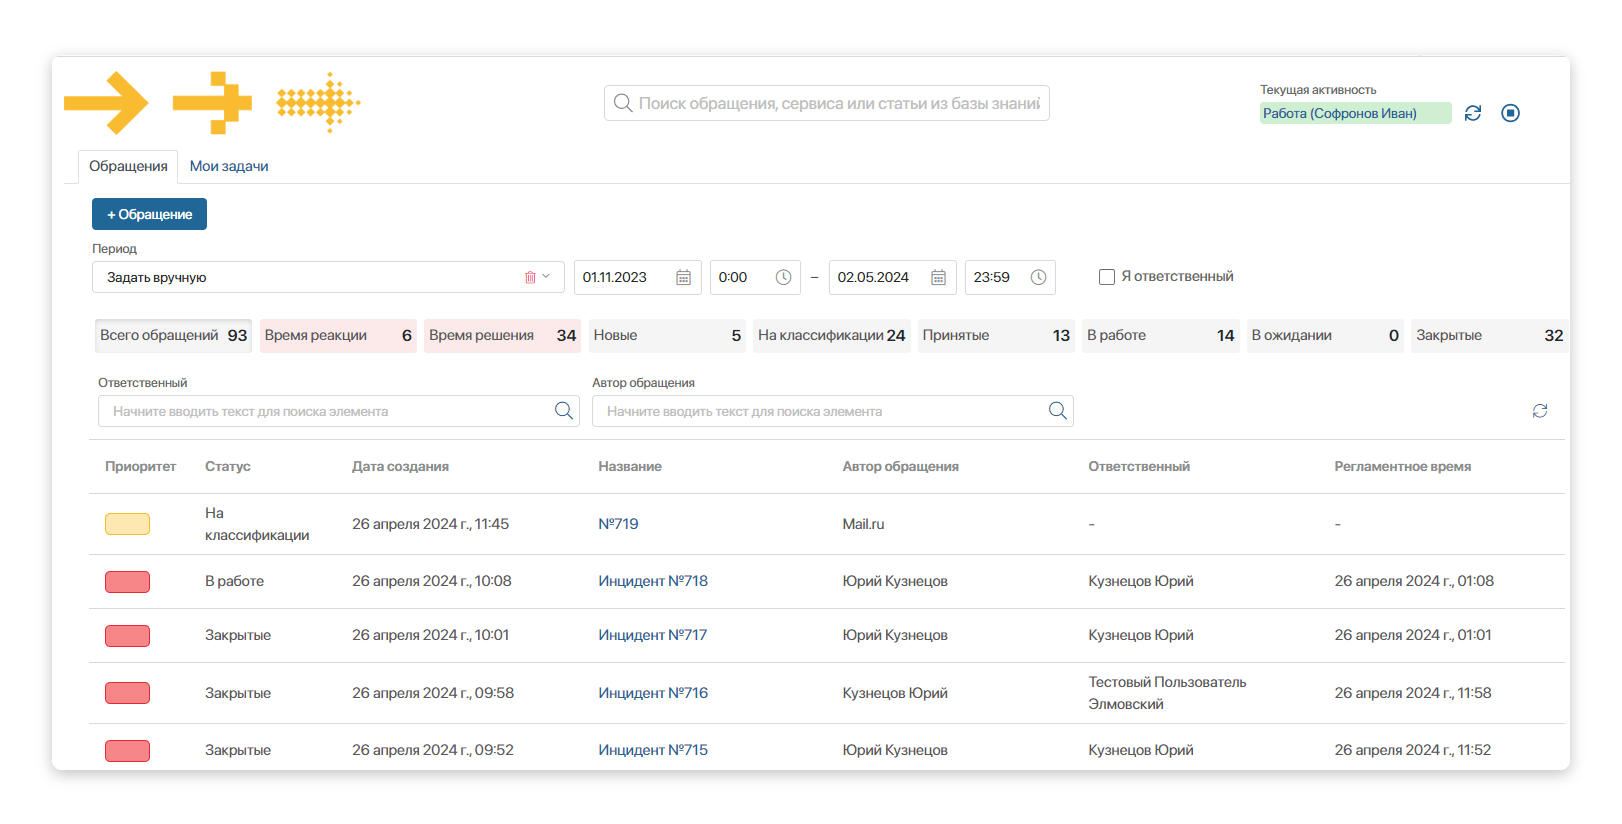Click the Работа (Софронов Иван) activity field

point(1355,113)
